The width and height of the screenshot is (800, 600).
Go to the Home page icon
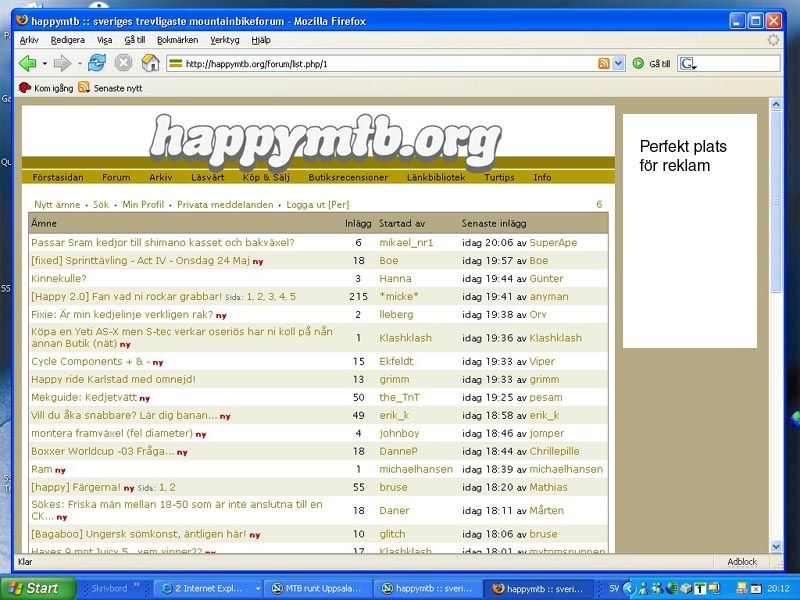[x=150, y=63]
